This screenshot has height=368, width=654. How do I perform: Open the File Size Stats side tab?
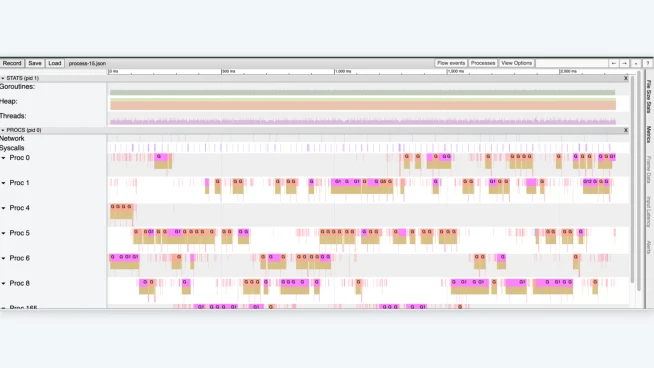click(x=649, y=96)
